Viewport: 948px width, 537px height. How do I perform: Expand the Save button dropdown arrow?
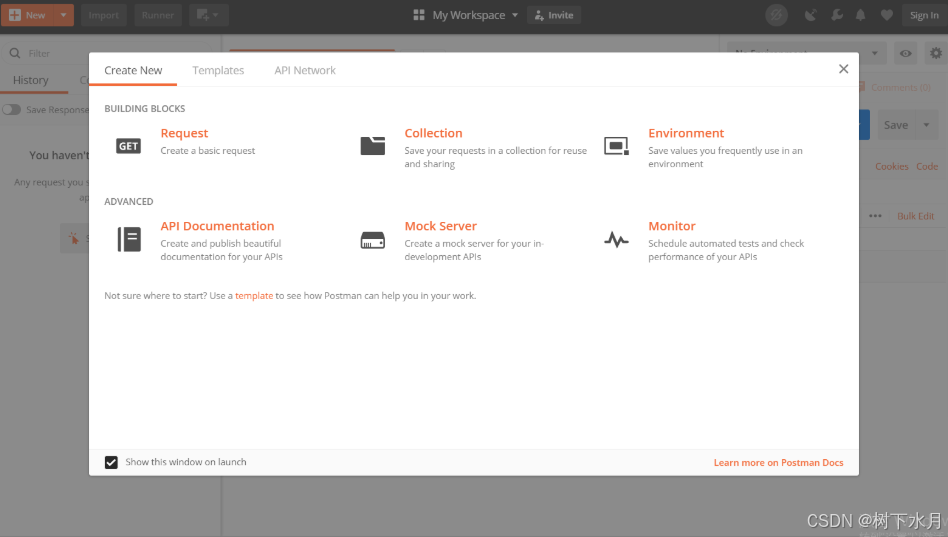[926, 125]
